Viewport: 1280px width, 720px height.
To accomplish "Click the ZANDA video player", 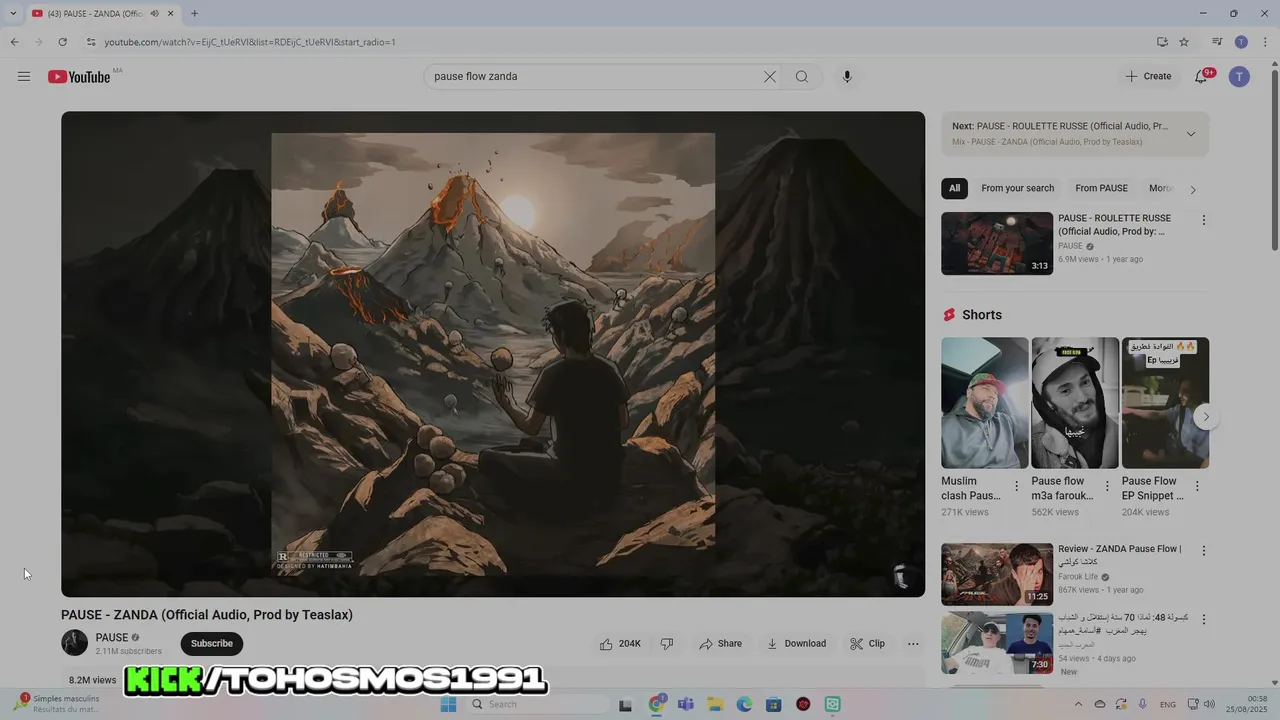I will [x=493, y=354].
